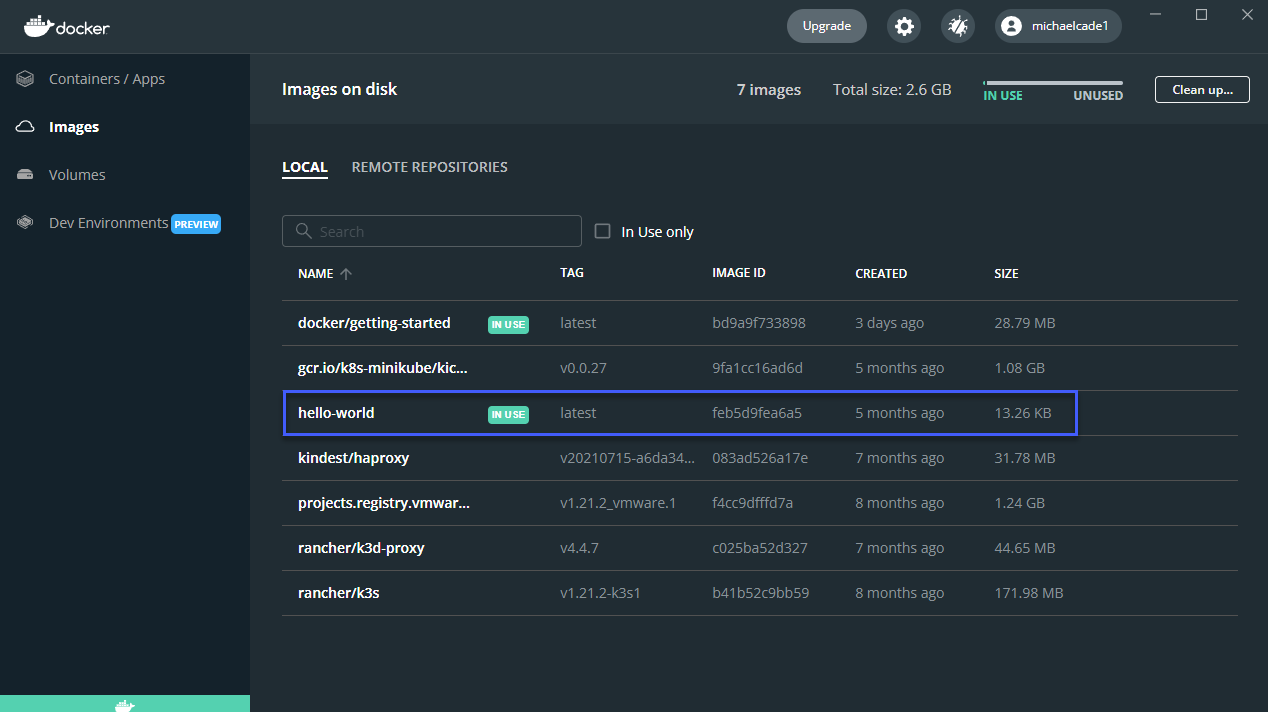Select the hello-world image row

click(x=680, y=412)
